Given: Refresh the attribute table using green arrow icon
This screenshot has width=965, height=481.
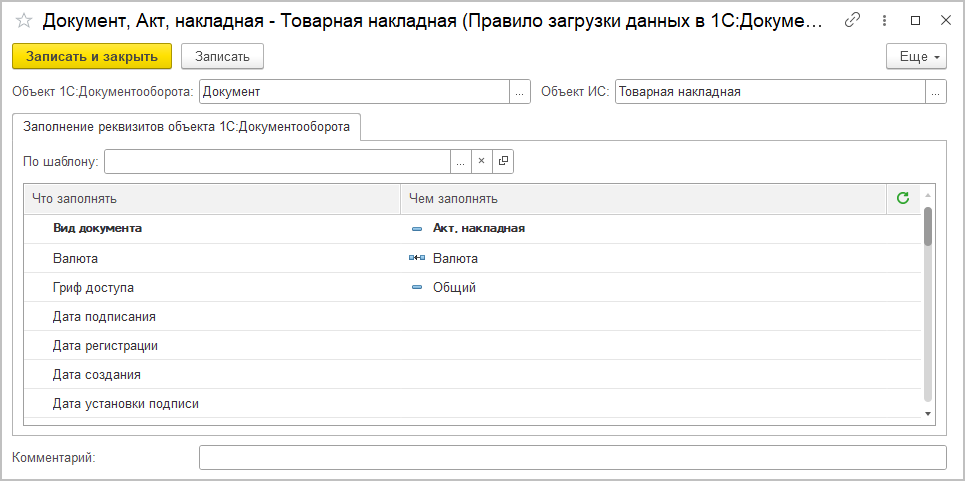Looking at the screenshot, I should 903,198.
